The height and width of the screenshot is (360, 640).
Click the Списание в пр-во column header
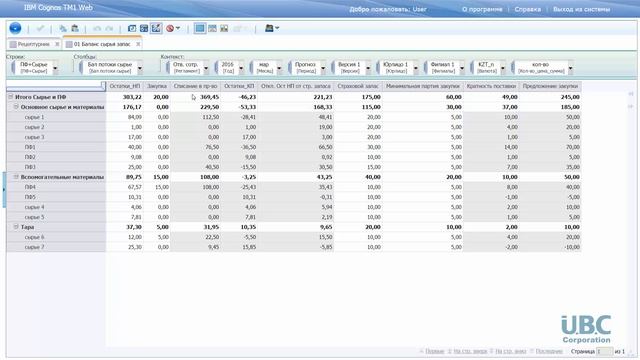196,86
